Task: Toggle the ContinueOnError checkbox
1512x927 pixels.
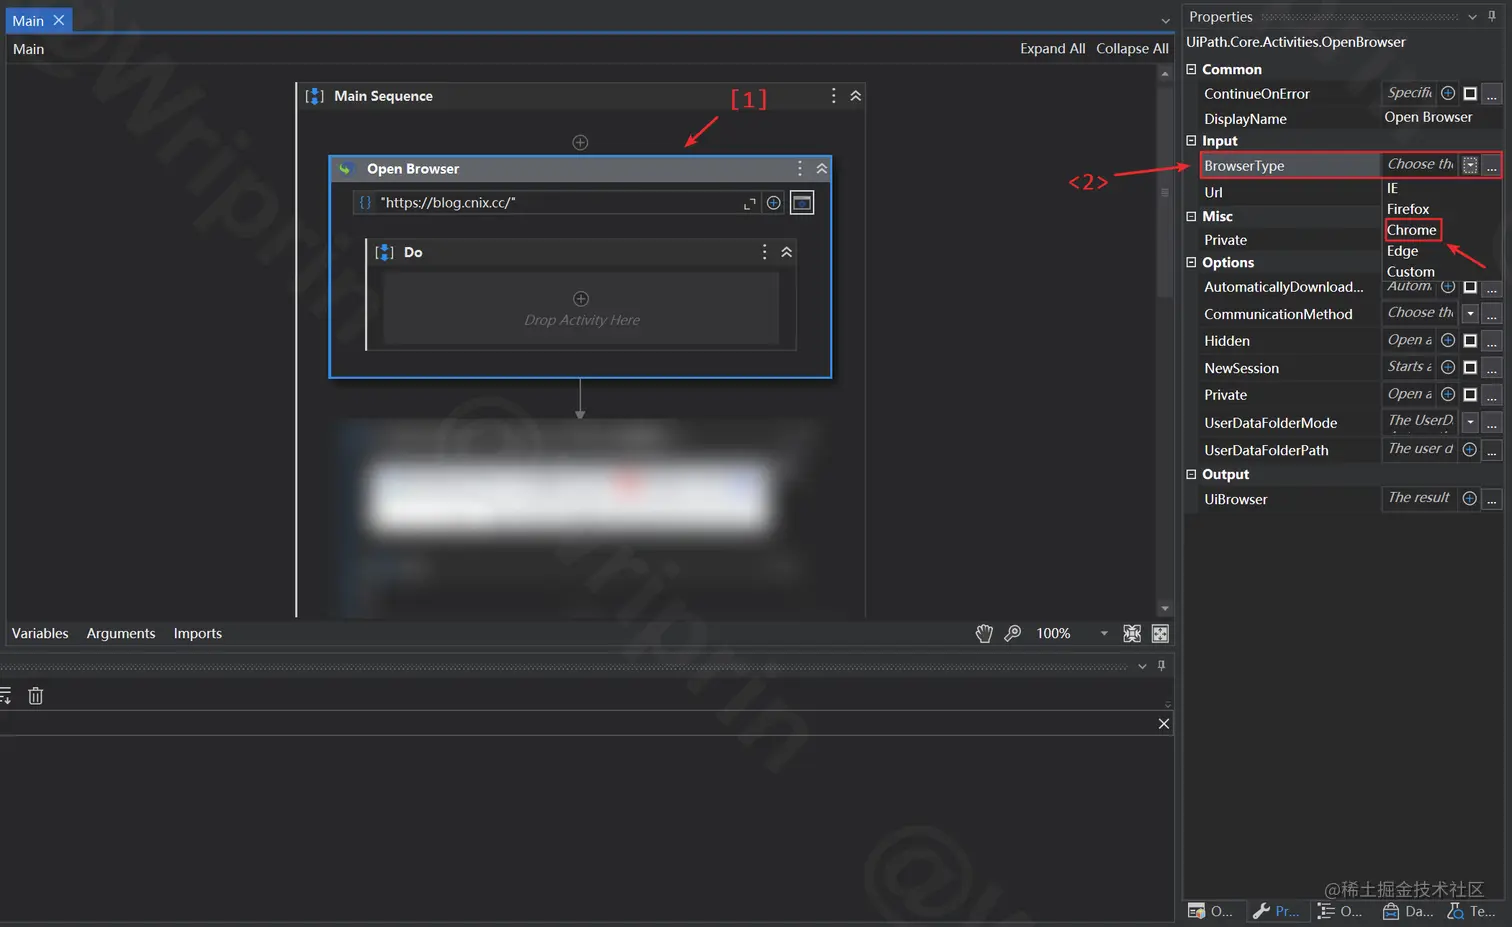Action: pos(1470,93)
